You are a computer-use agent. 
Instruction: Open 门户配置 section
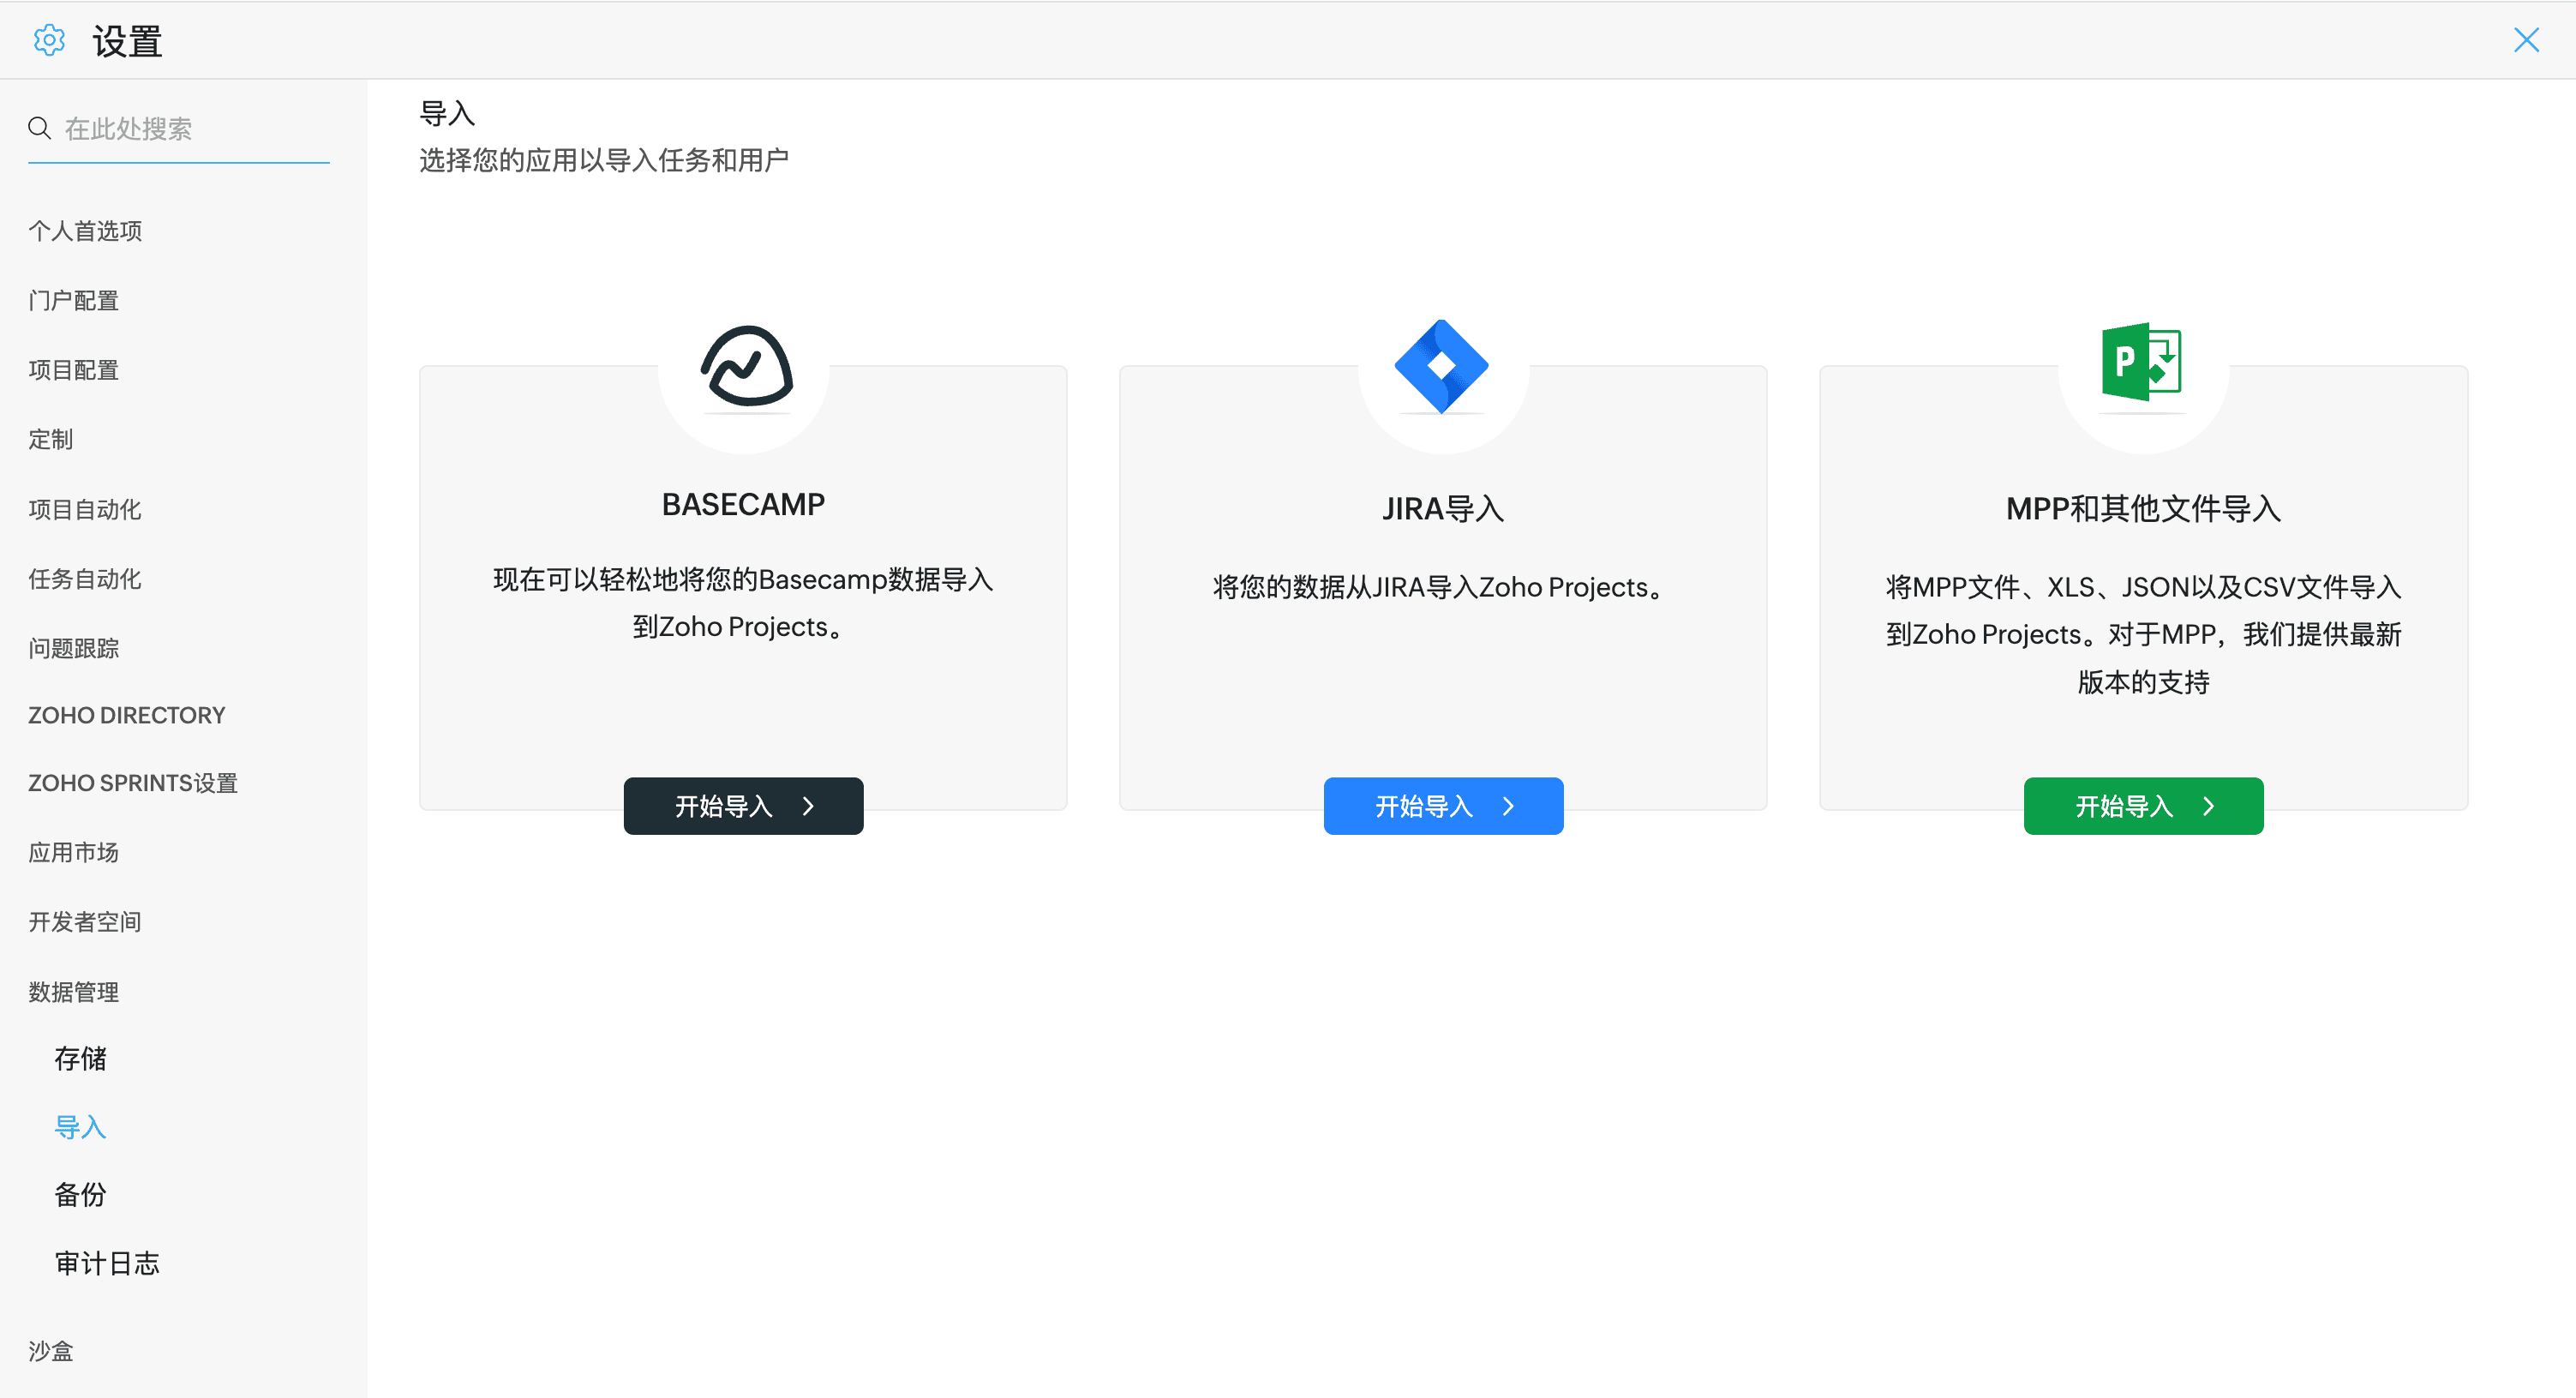point(74,300)
